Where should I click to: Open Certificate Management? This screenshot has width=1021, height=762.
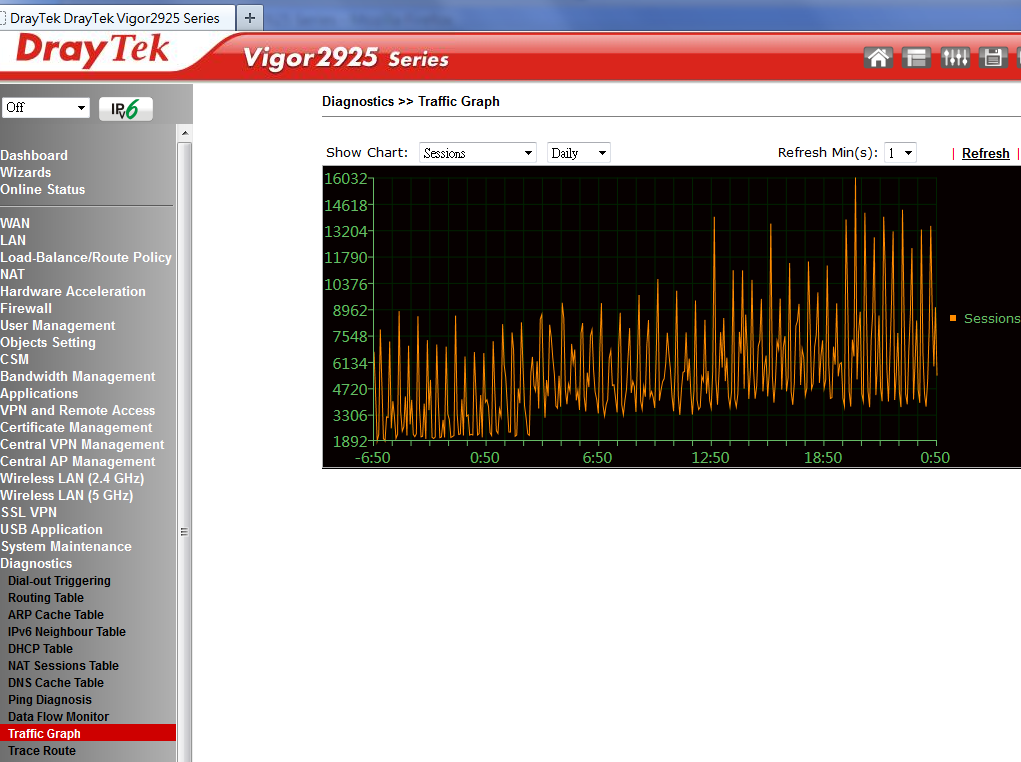point(76,427)
